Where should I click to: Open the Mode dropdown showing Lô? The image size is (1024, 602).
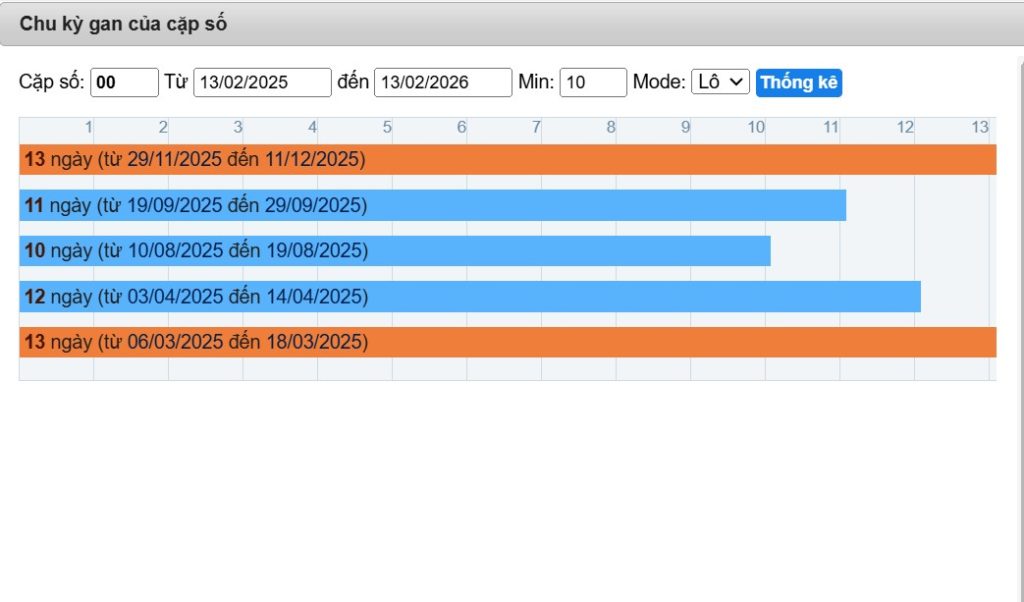720,82
